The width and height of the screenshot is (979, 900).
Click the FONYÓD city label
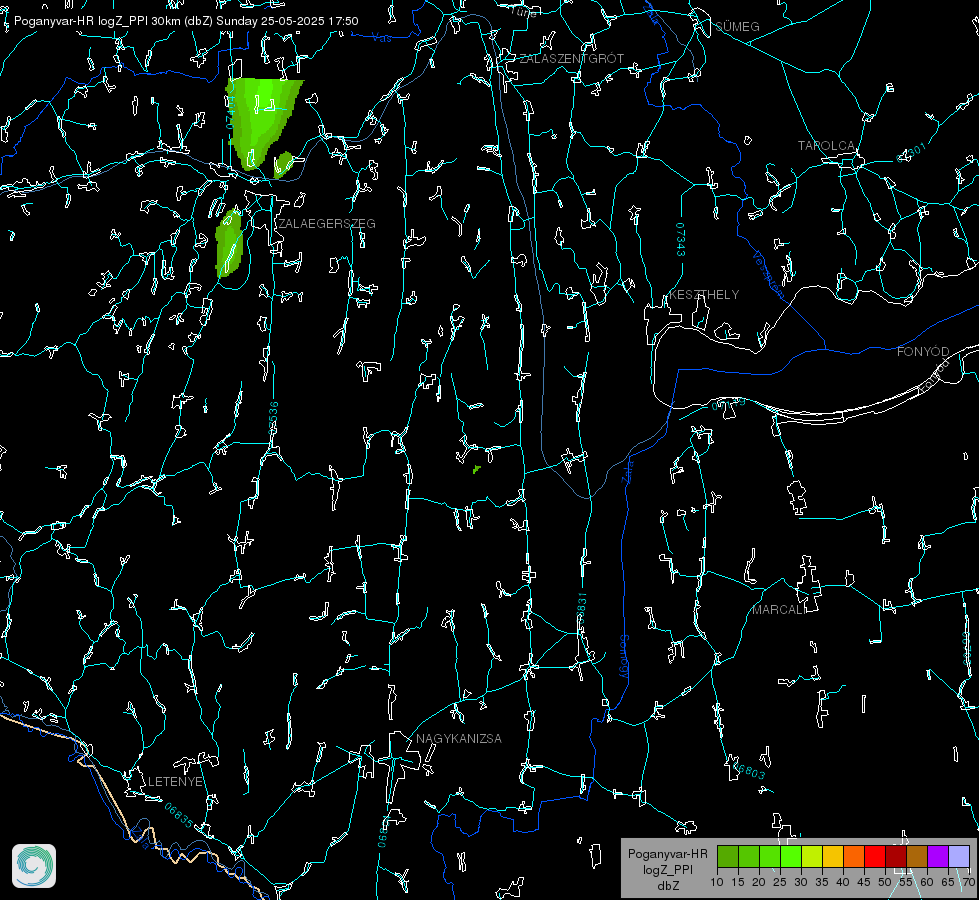point(923,352)
